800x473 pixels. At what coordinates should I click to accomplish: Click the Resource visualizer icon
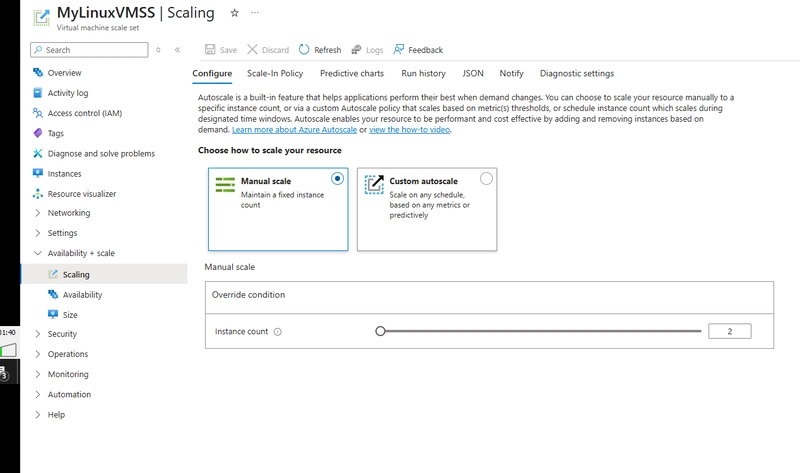[38, 194]
